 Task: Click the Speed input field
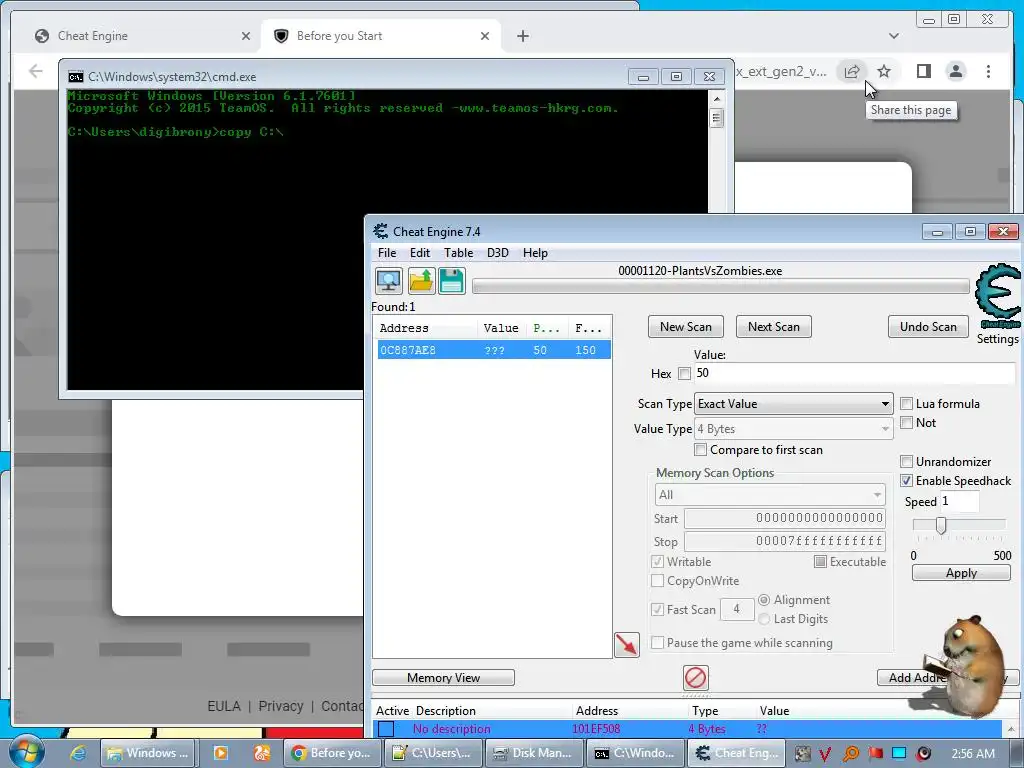[959, 502]
